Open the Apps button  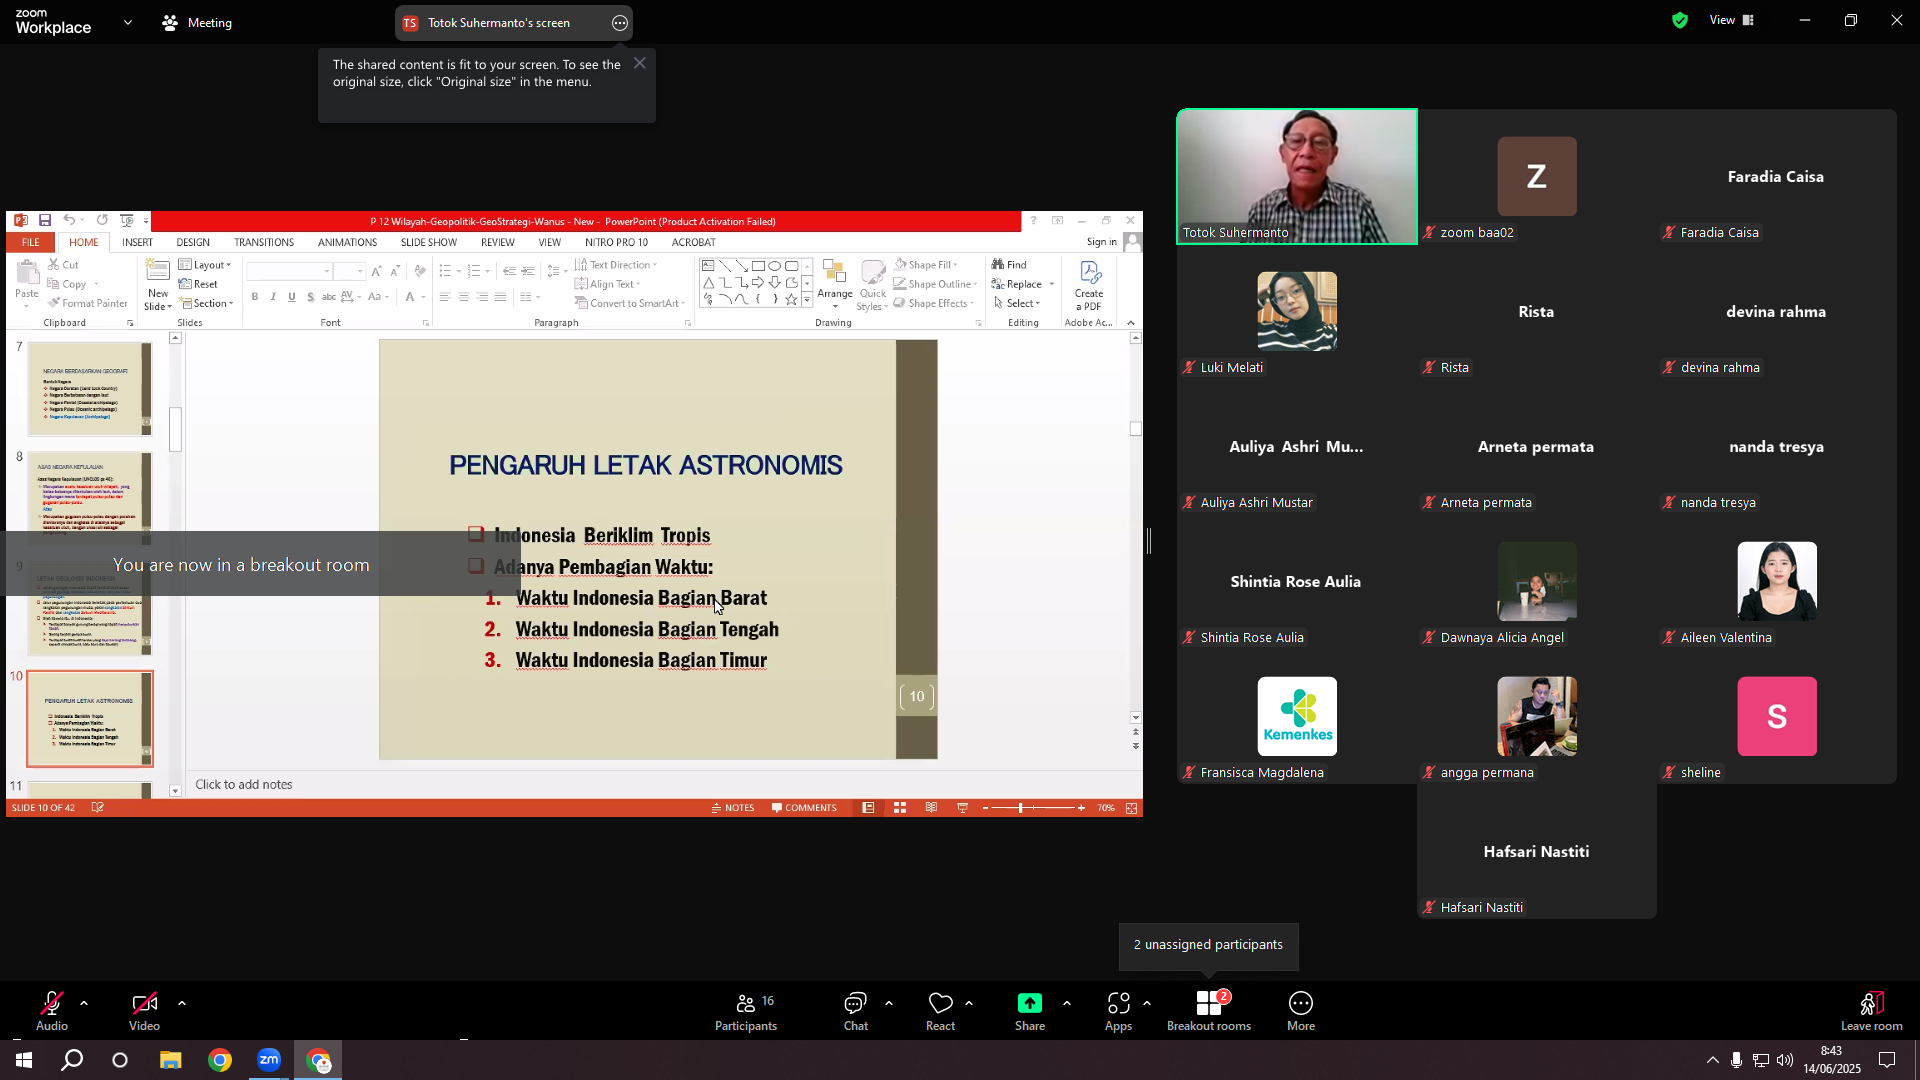click(x=1118, y=1011)
